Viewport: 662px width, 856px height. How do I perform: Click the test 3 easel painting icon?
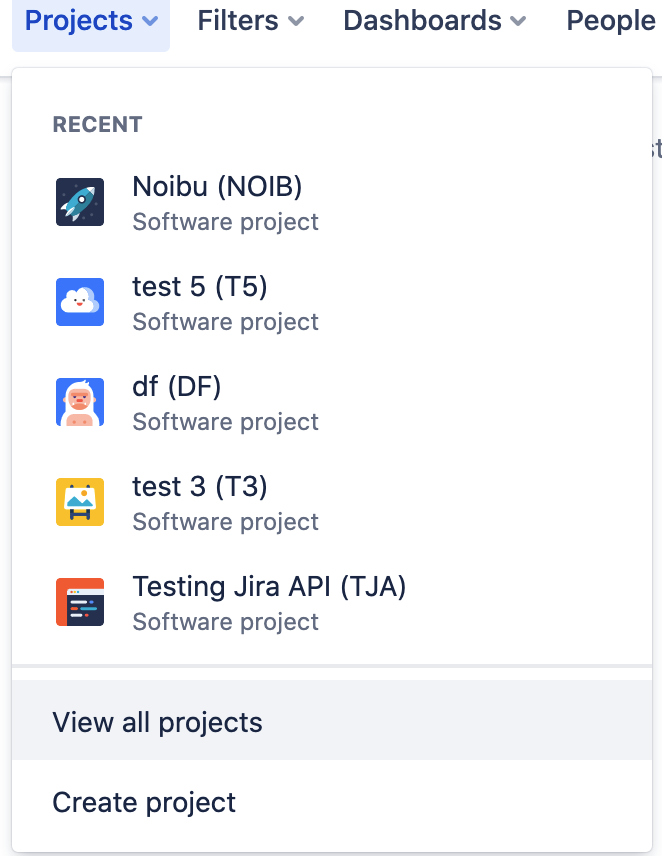click(x=80, y=502)
